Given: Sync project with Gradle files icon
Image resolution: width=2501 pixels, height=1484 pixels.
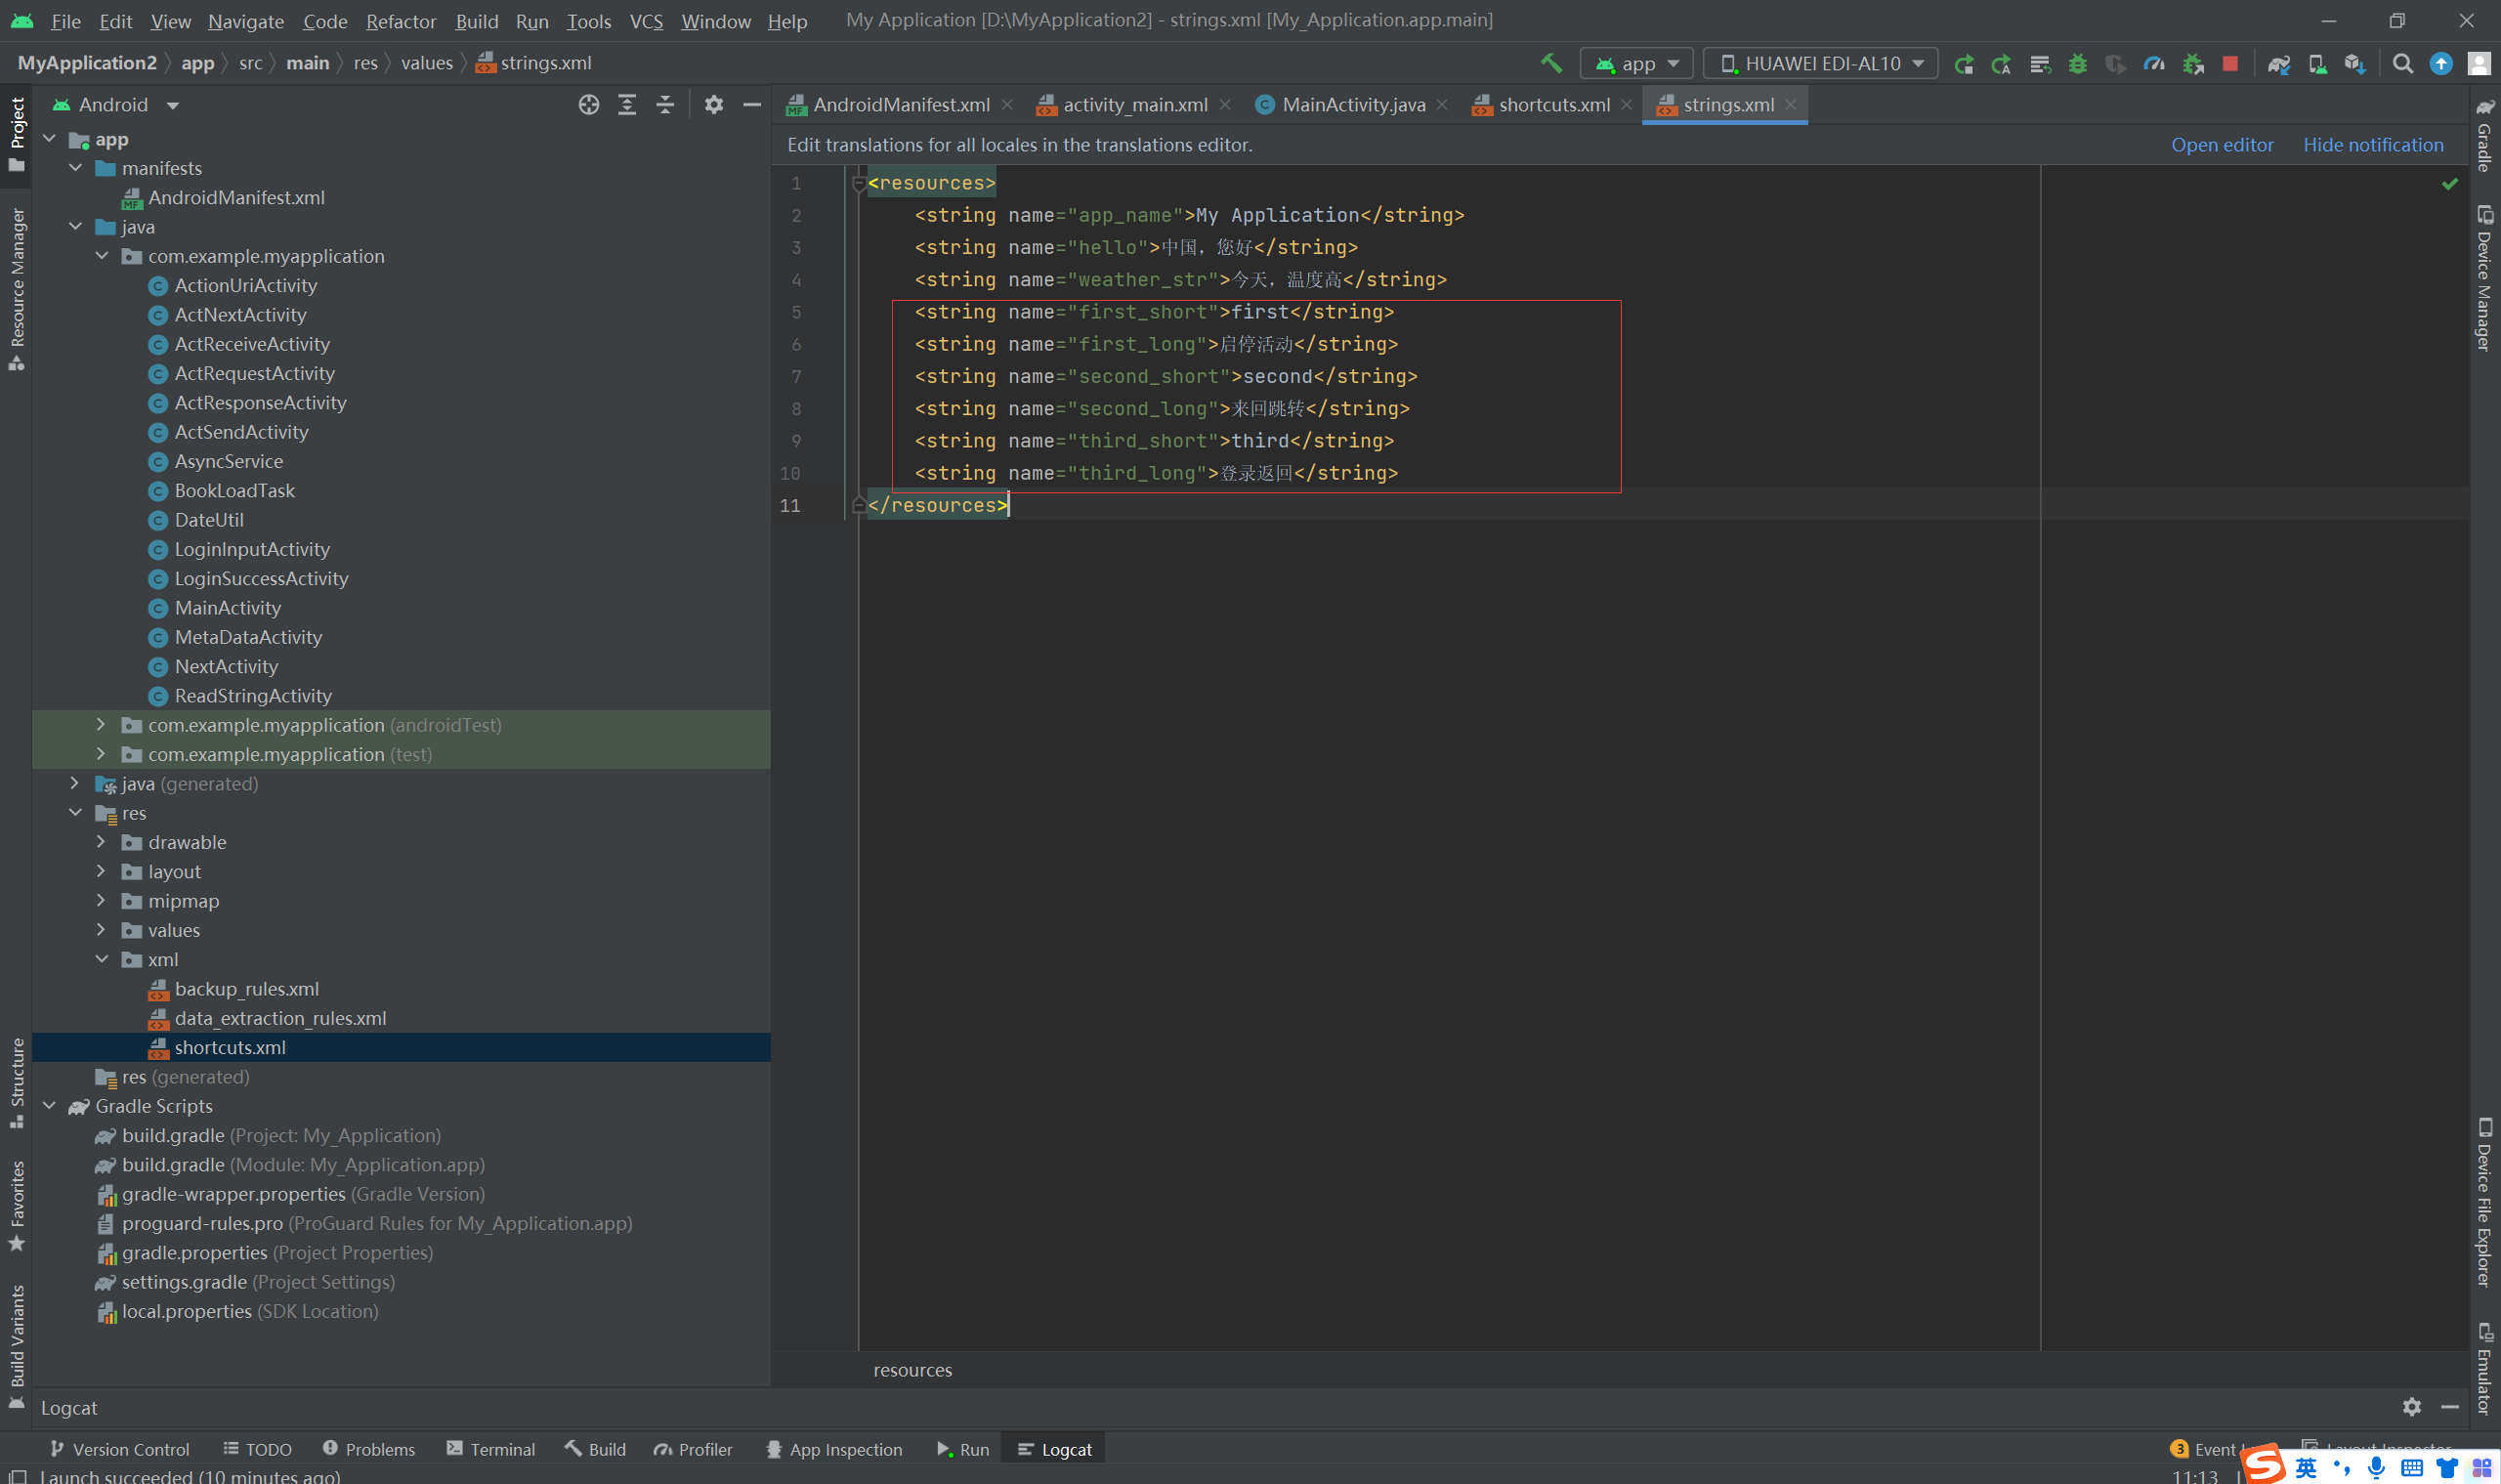Looking at the screenshot, I should (2279, 64).
